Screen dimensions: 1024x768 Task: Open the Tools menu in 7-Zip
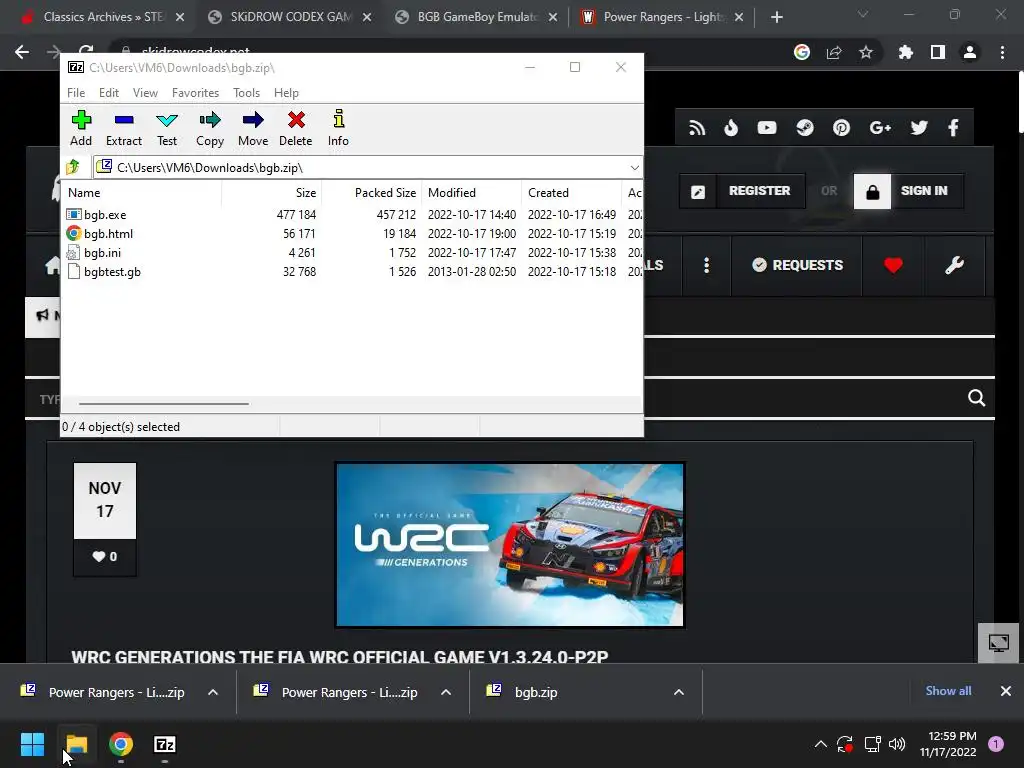click(246, 93)
